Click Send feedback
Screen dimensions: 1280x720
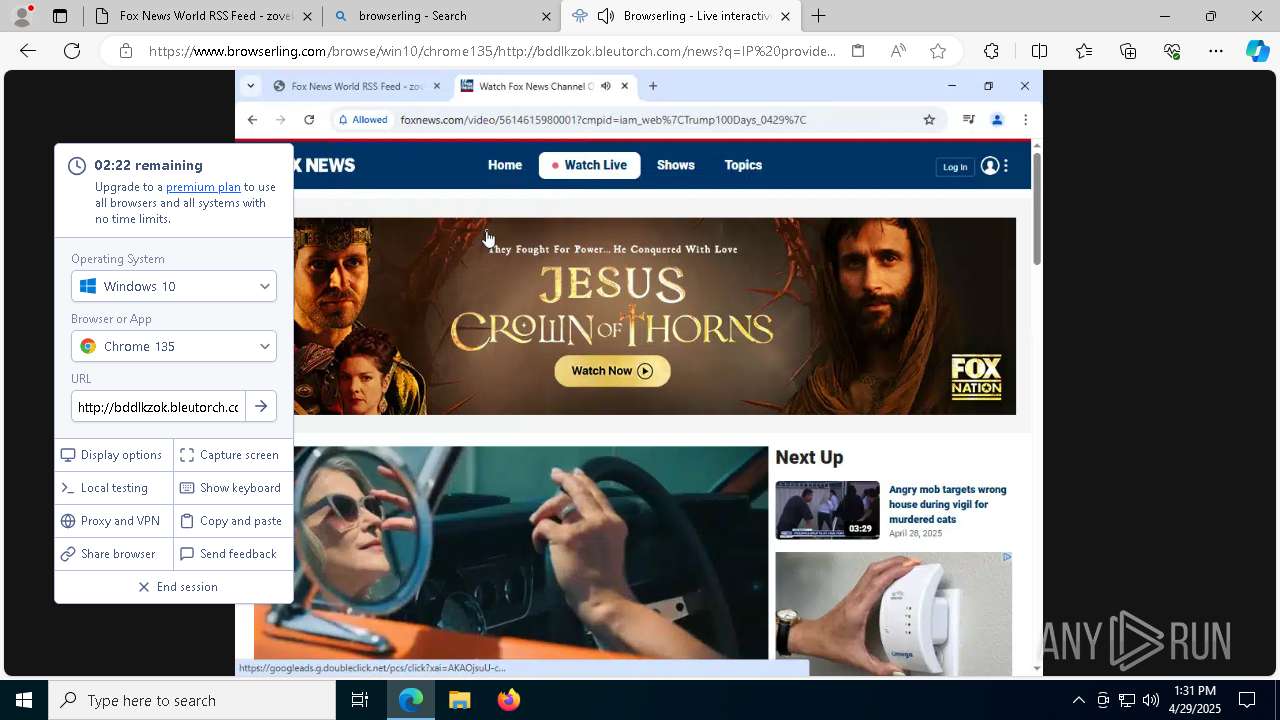click(x=233, y=554)
